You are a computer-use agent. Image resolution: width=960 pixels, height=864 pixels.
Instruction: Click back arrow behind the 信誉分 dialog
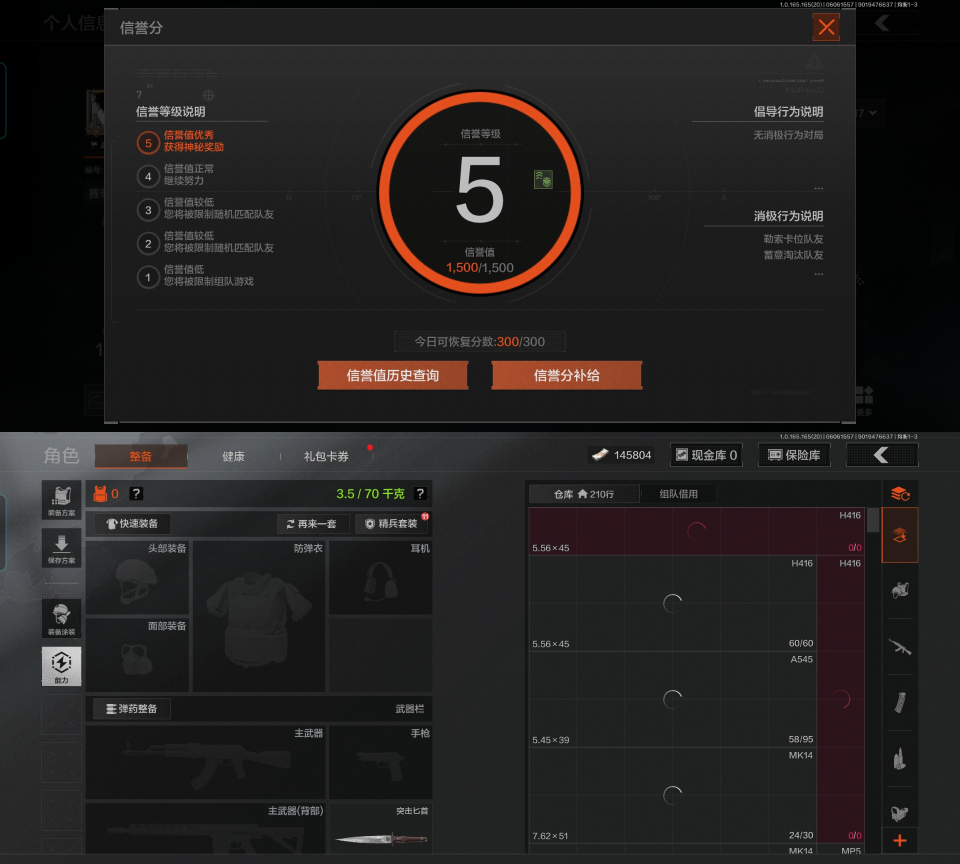coord(882,23)
